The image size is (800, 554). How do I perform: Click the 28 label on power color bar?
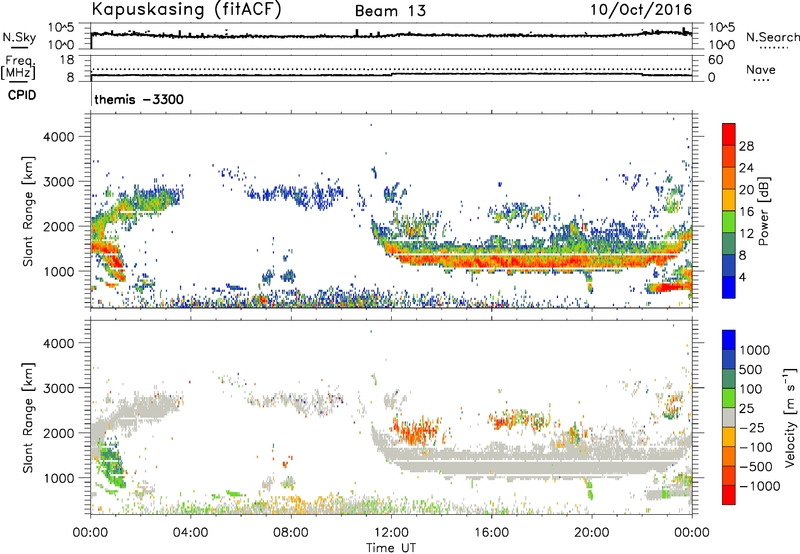click(746, 146)
